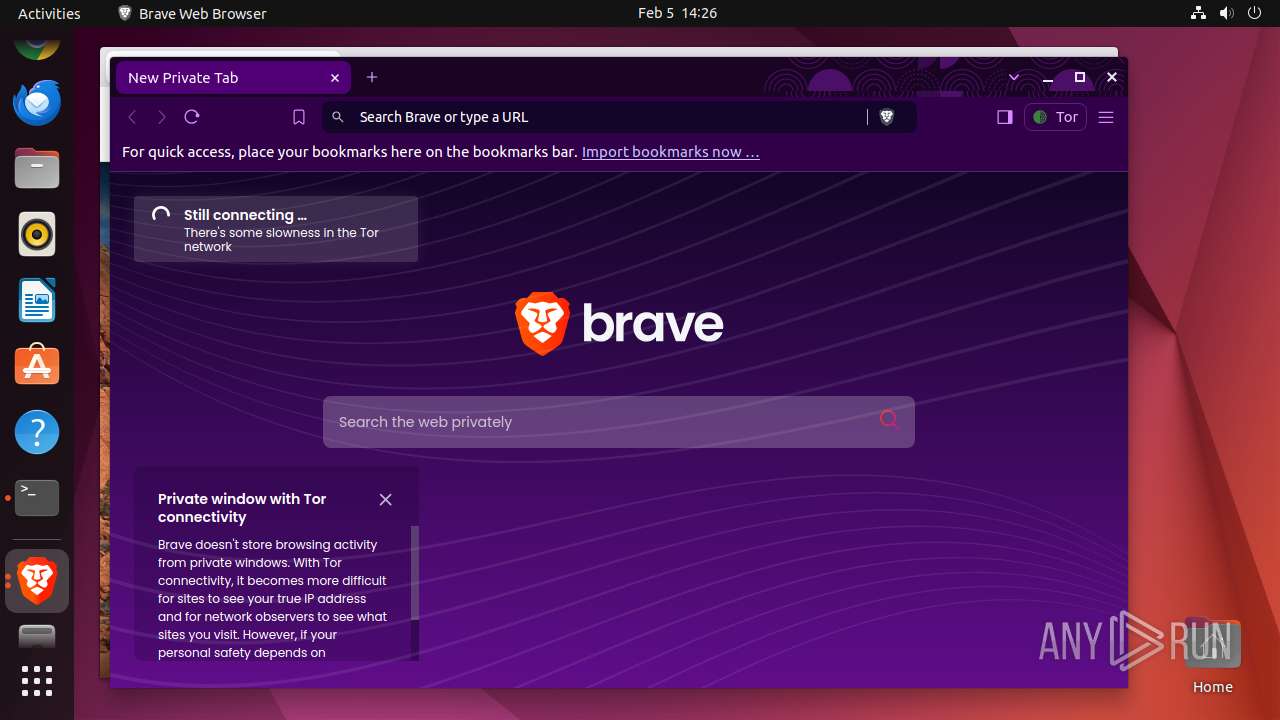
Task: Open Terminal from the dock
Action: pos(37,497)
